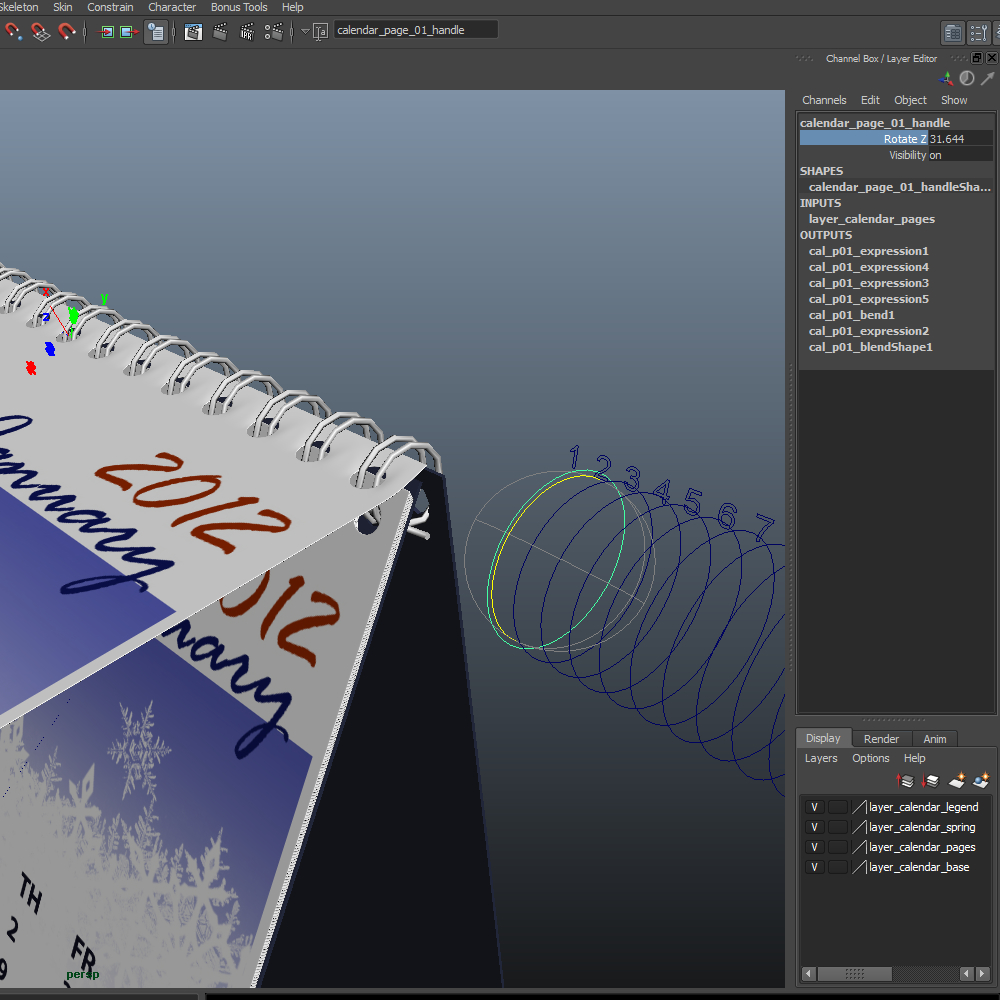Click the Render Current Frame clapboard icon
This screenshot has height=1000, width=1000.
click(x=221, y=31)
